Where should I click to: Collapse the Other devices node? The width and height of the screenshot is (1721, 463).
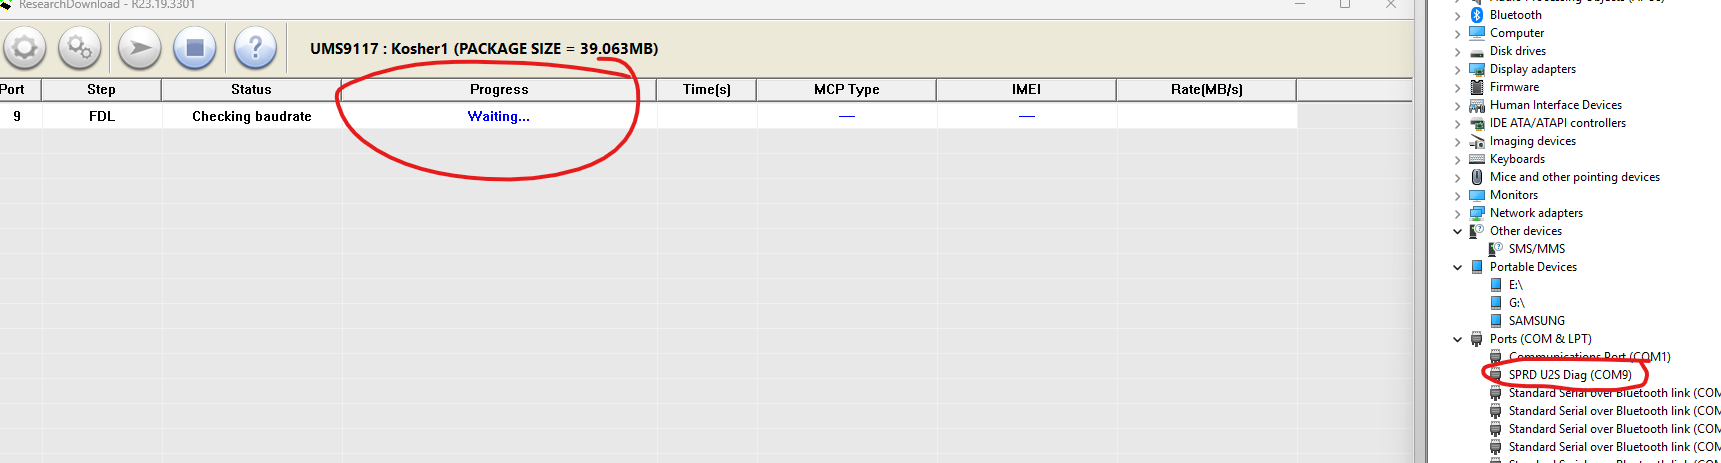tap(1457, 231)
